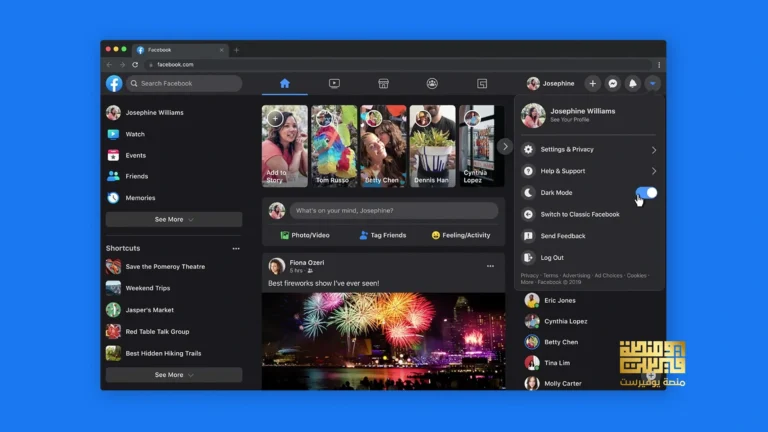Click the Facebook logo icon

[x=115, y=84]
